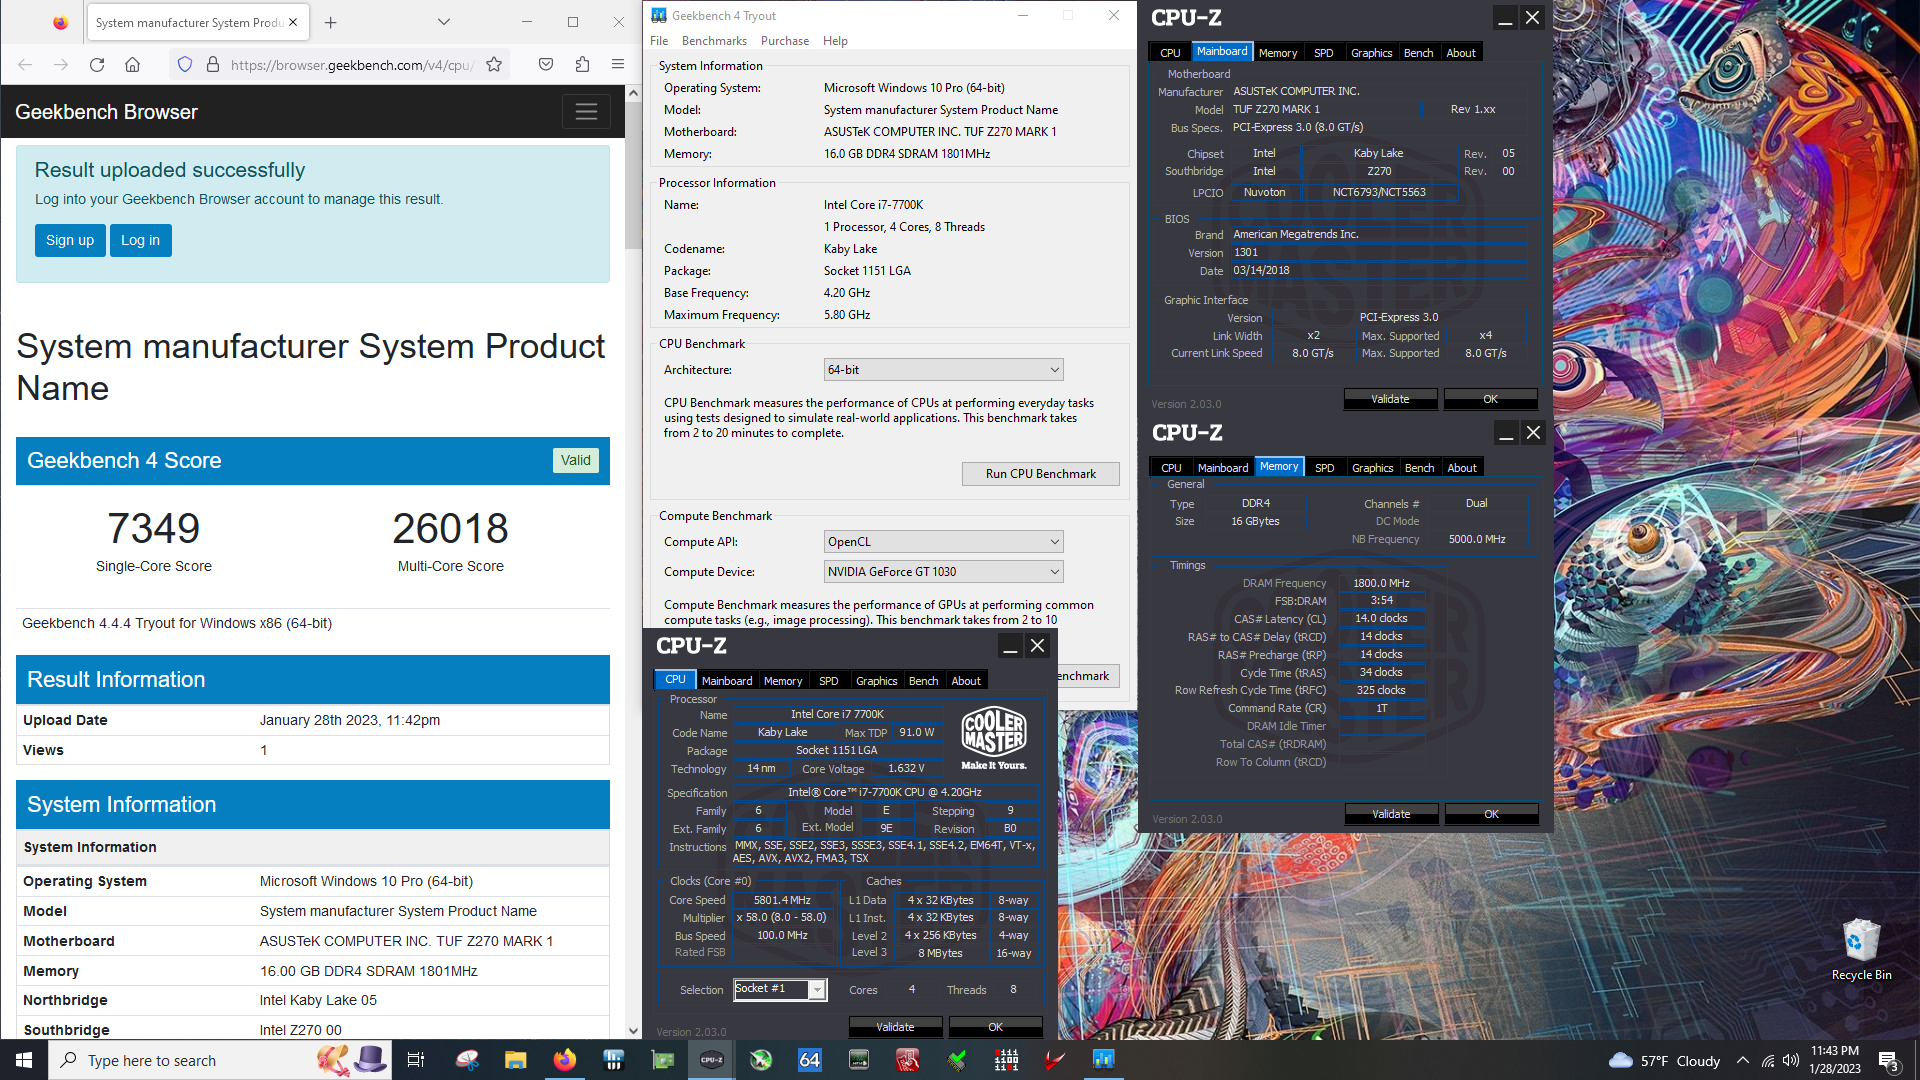Click the taskbar clock showing 11:43 PM

[1835, 1060]
